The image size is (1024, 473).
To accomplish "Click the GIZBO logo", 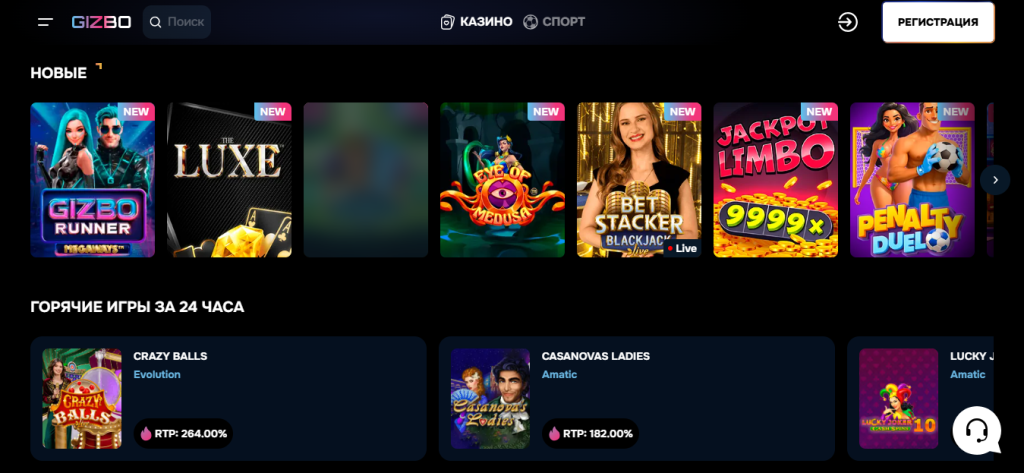I will pos(101,22).
